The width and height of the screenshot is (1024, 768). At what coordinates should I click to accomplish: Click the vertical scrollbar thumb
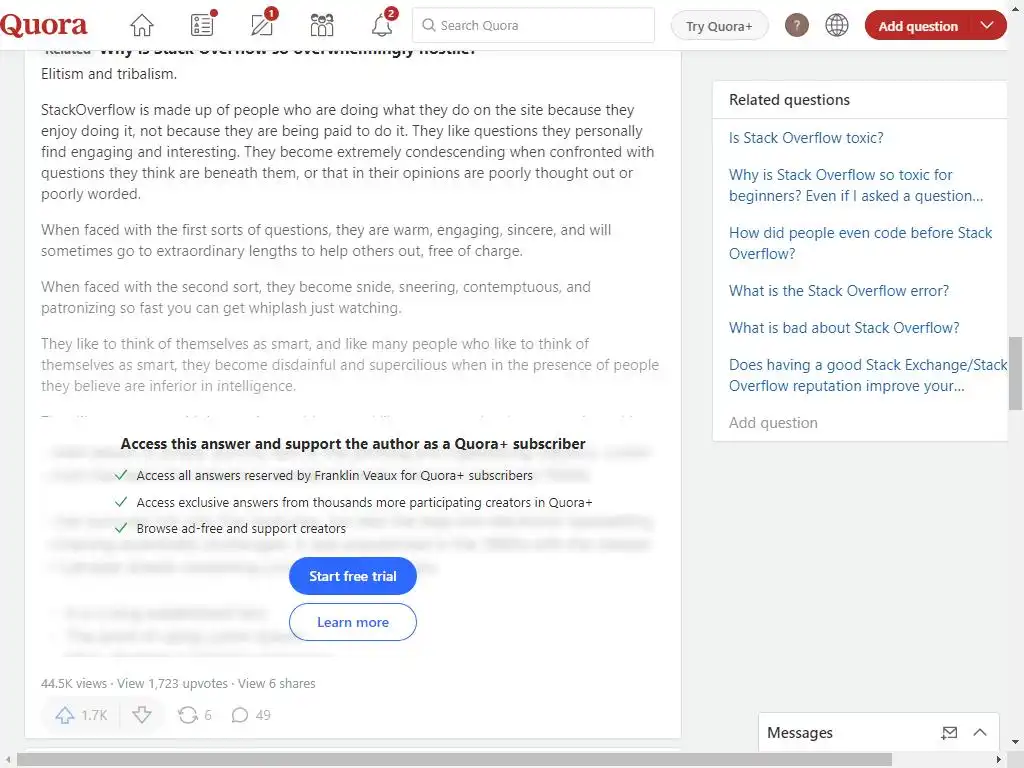click(x=1015, y=373)
